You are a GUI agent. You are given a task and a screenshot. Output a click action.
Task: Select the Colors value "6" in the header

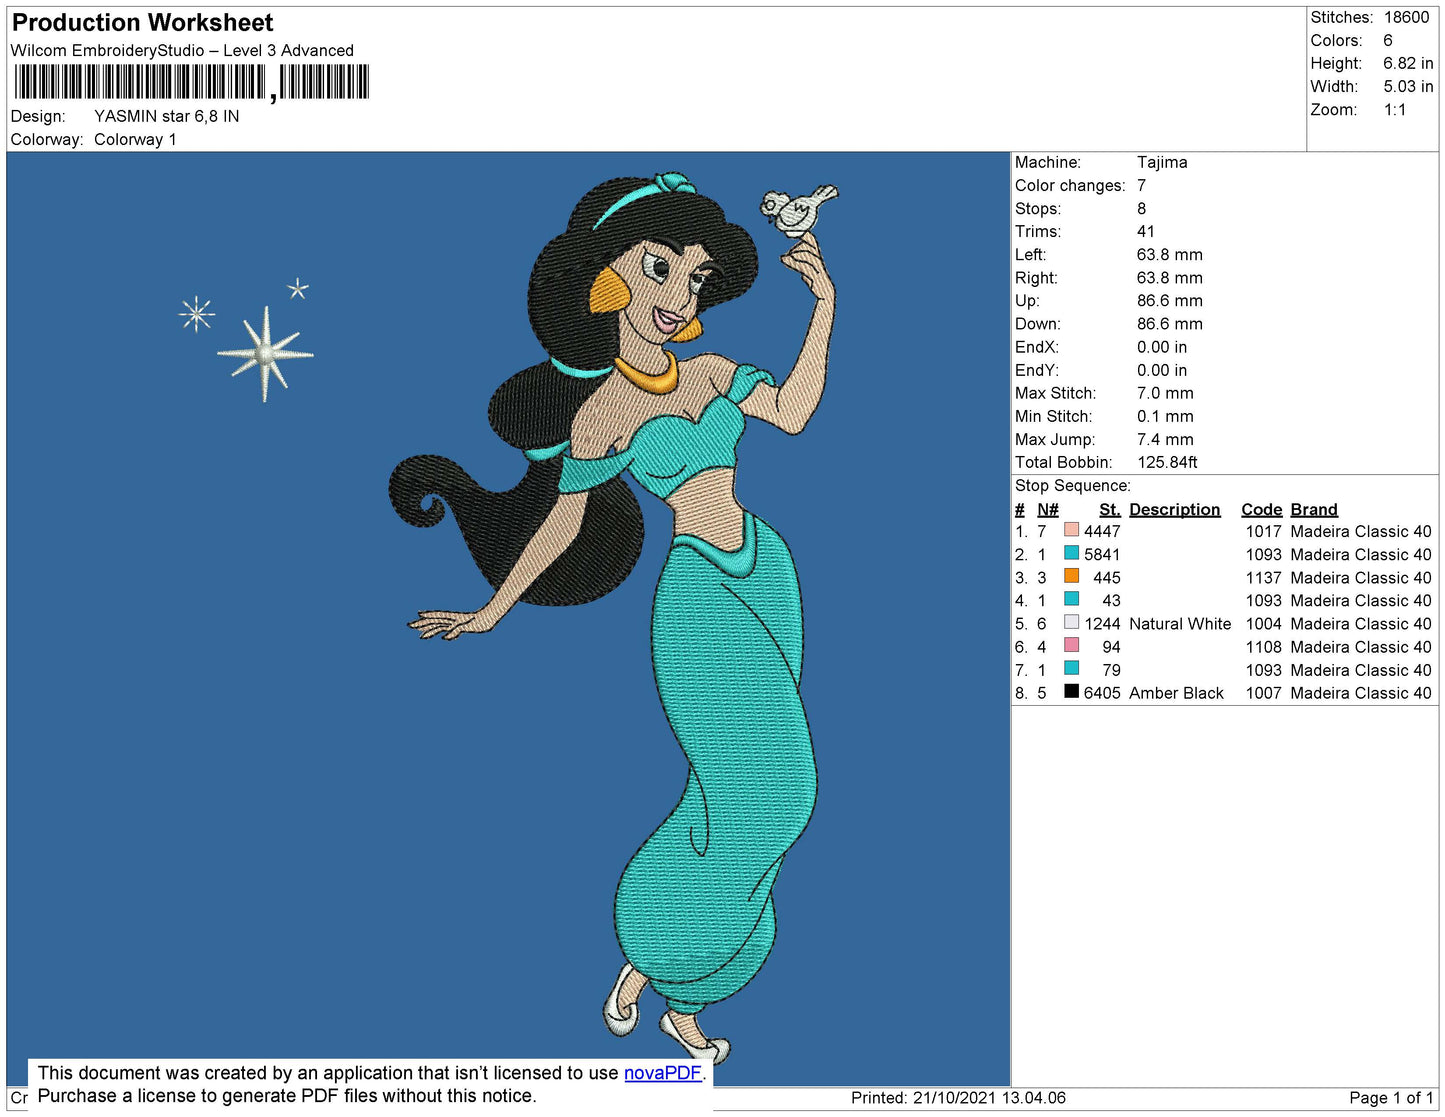tap(1388, 41)
